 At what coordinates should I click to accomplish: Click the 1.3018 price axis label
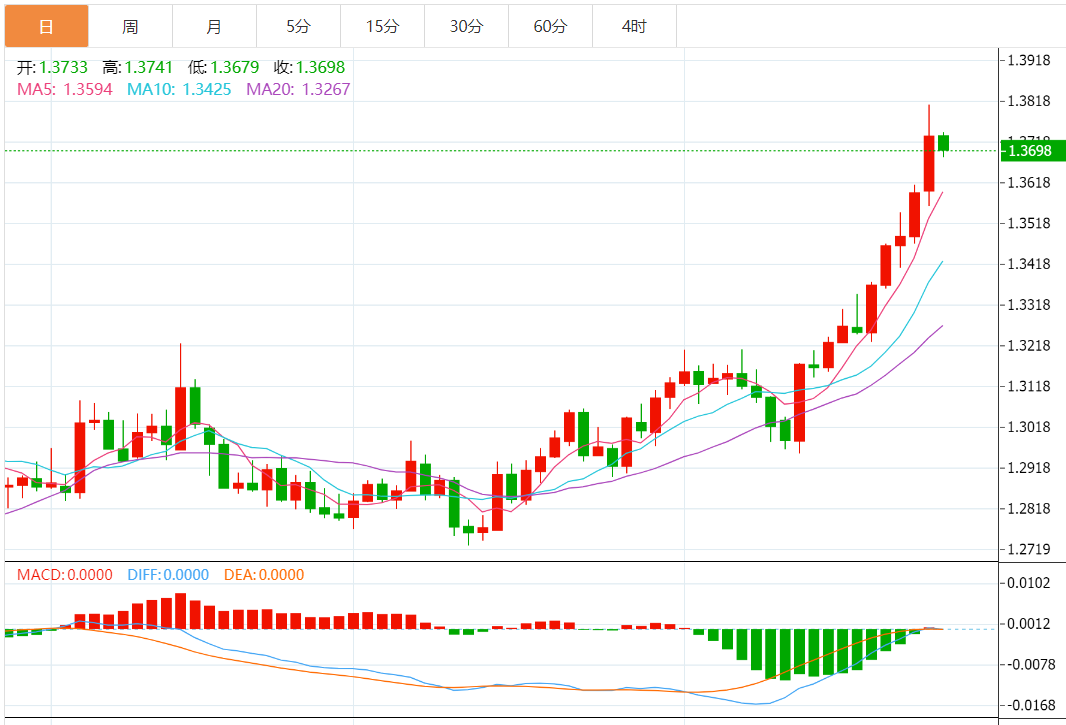pyautogui.click(x=1029, y=427)
